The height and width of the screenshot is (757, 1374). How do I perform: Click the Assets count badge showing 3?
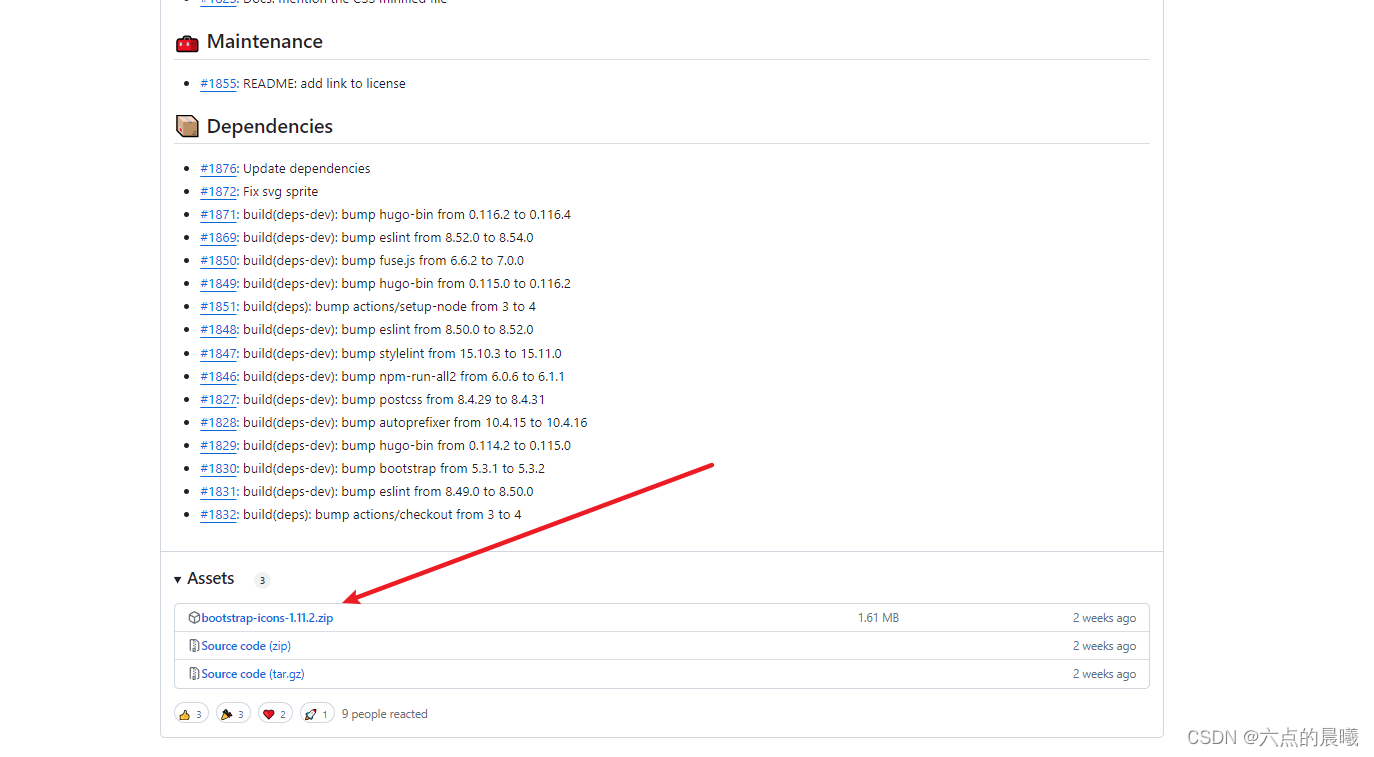click(x=262, y=581)
